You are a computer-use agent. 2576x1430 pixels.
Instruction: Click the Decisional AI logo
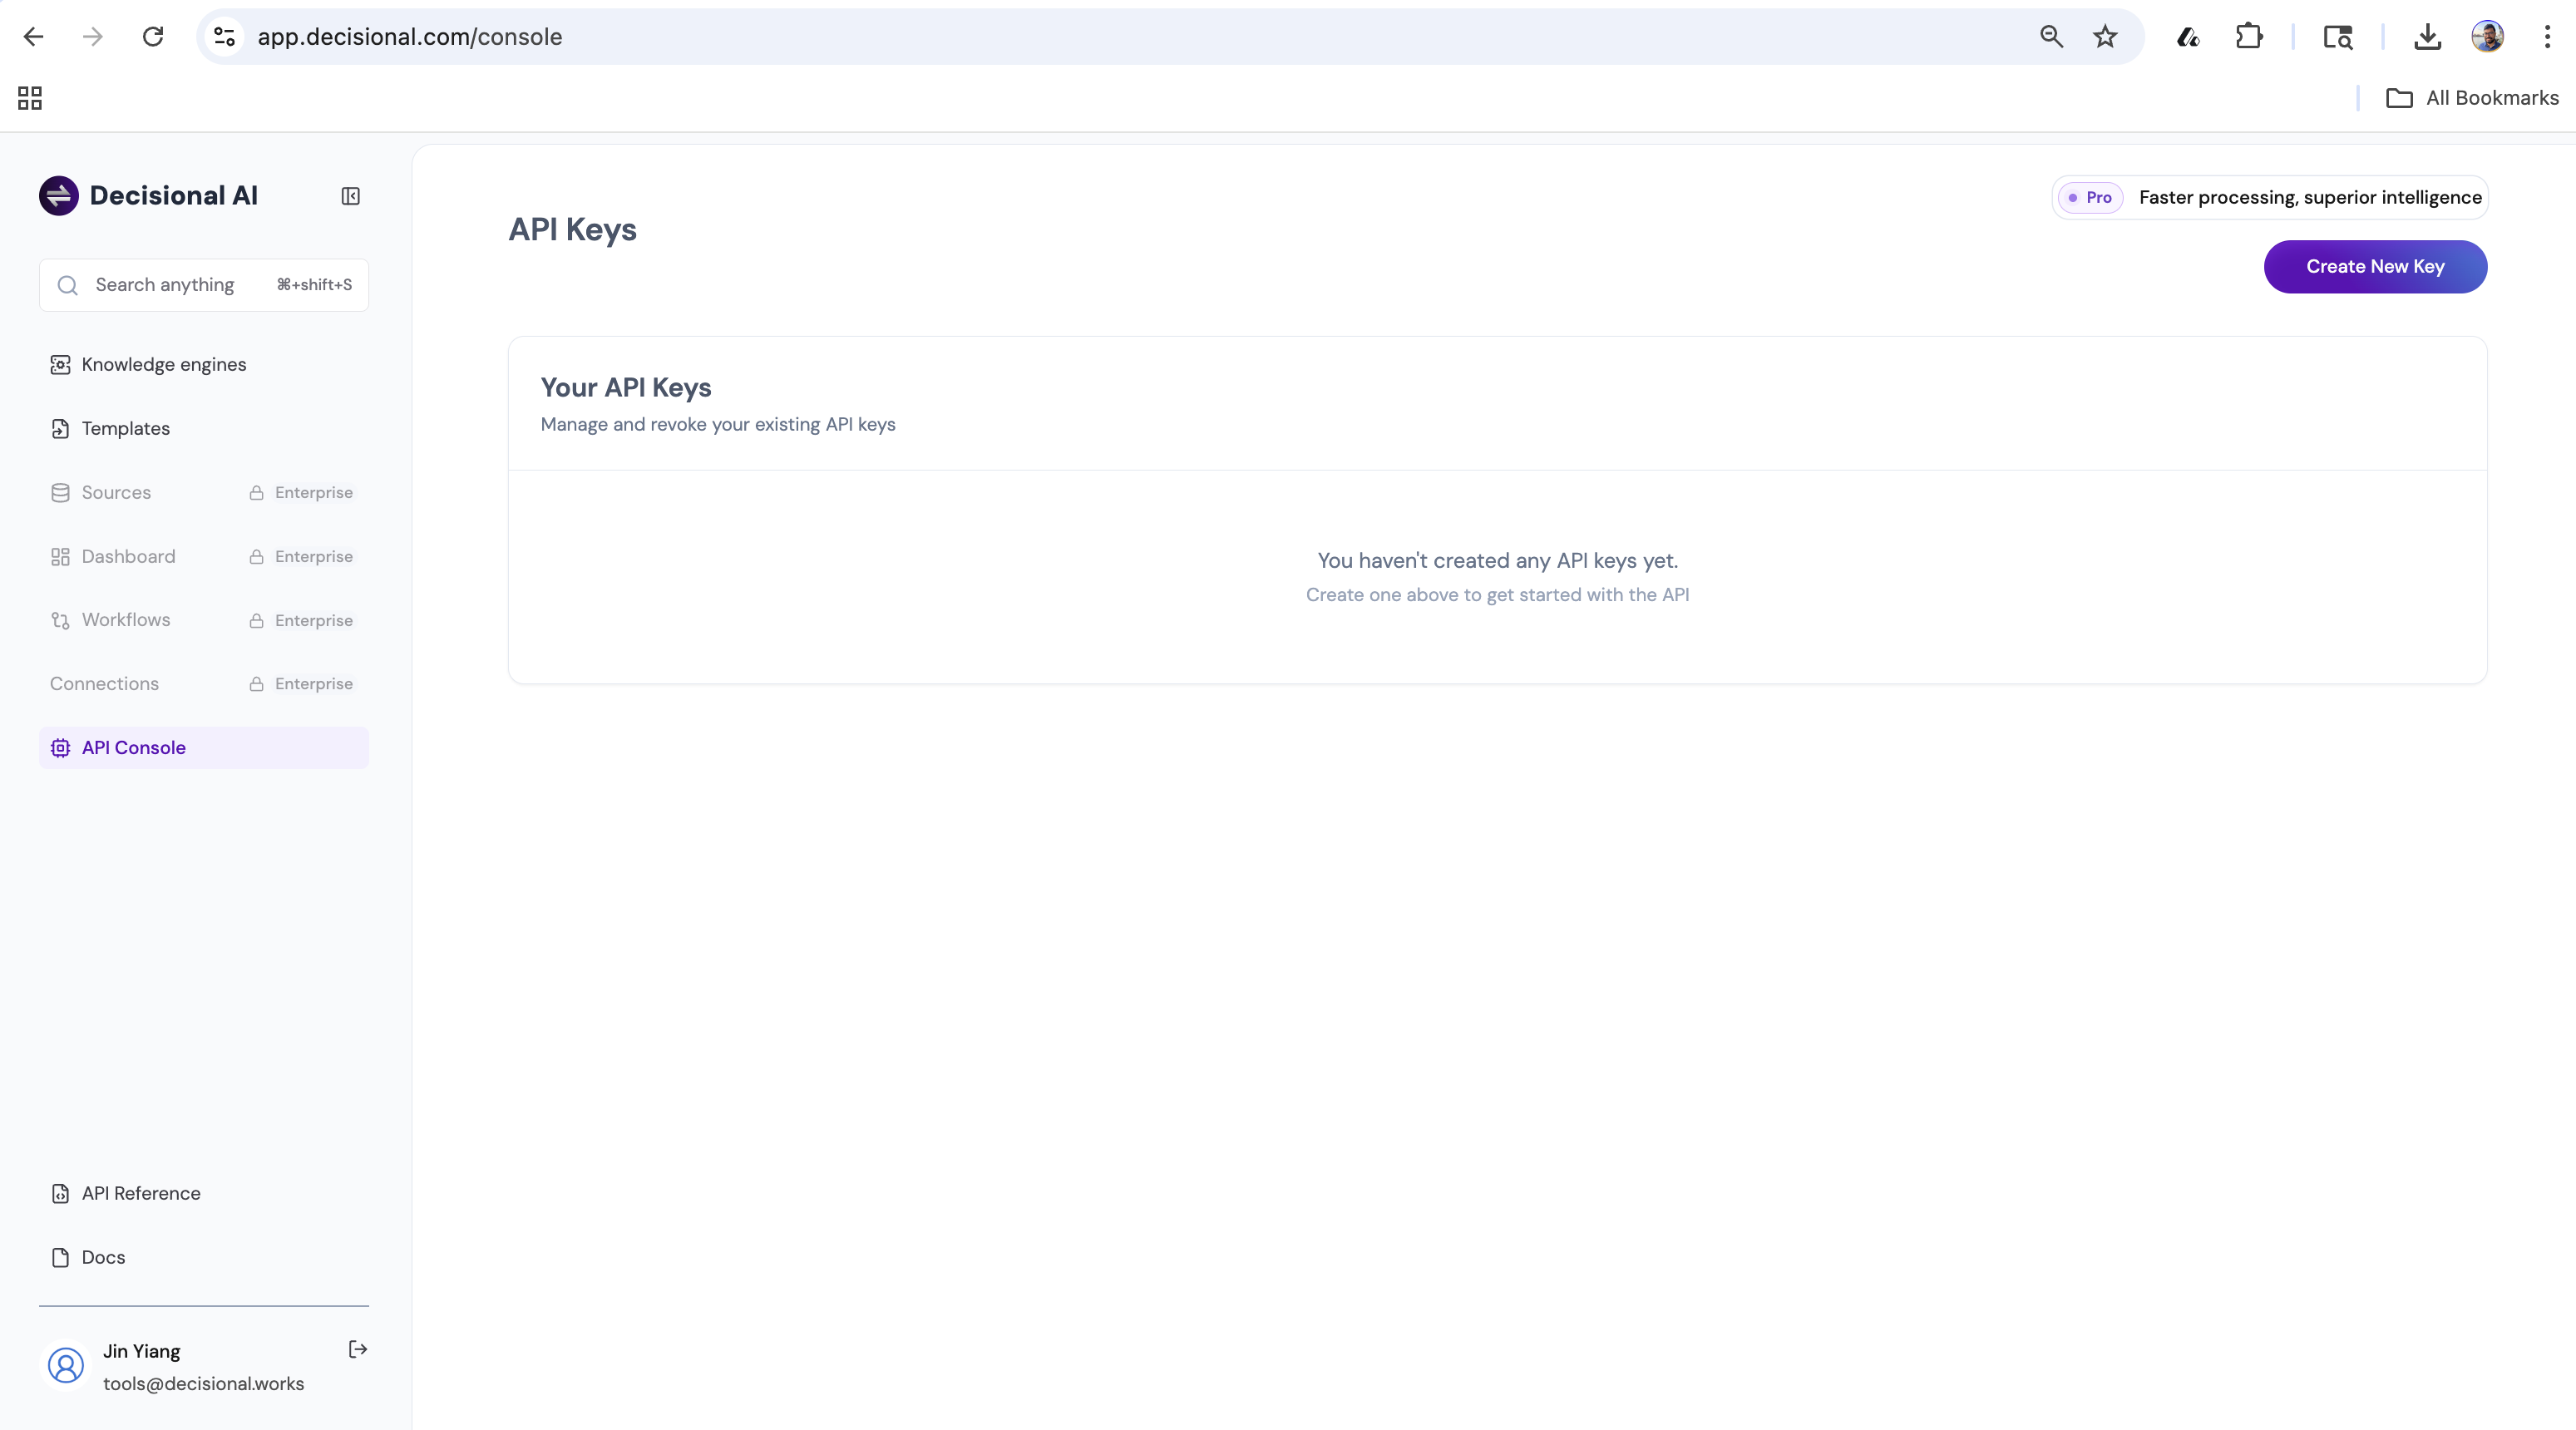tap(59, 196)
